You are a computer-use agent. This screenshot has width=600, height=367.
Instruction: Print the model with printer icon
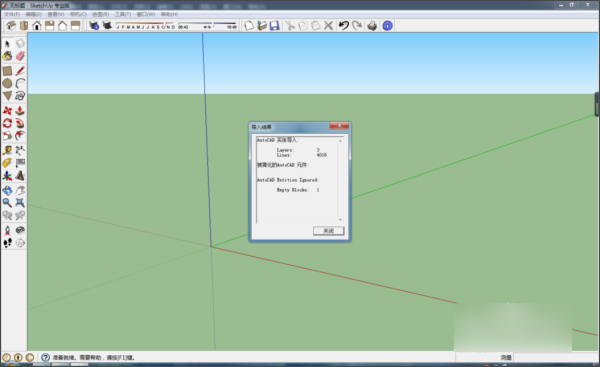(x=372, y=26)
